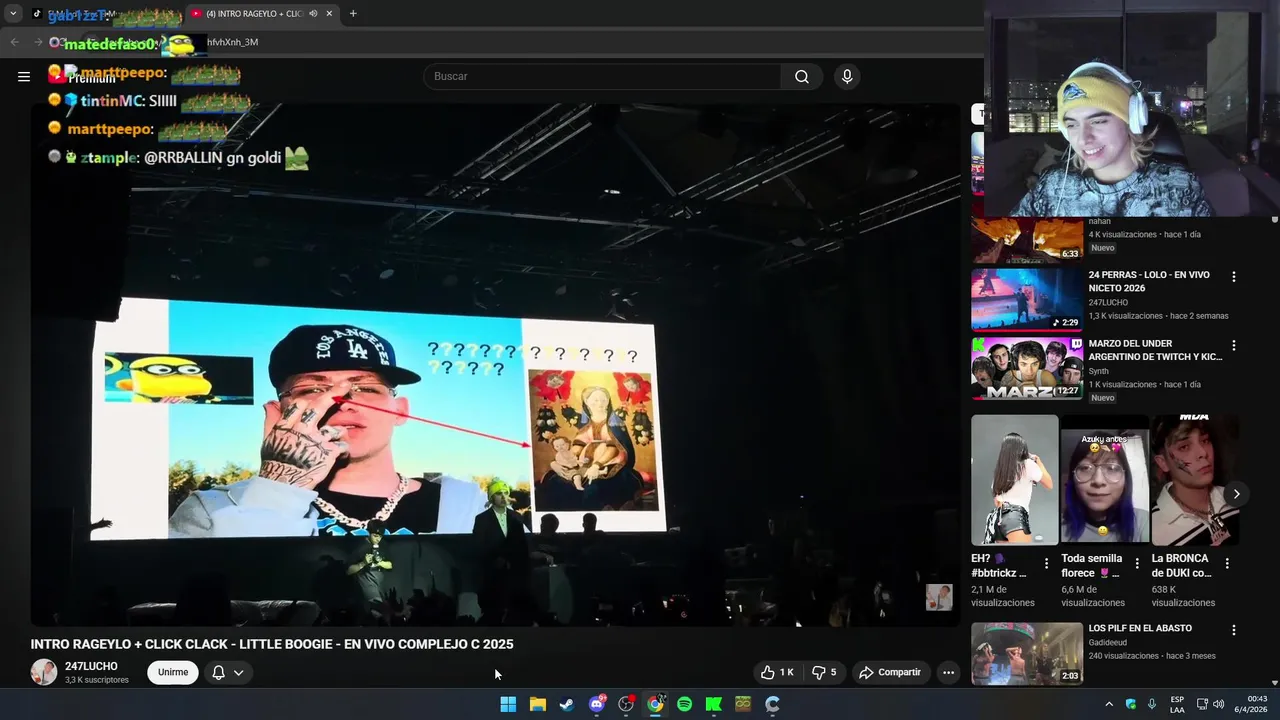Image resolution: width=1280 pixels, height=720 pixels.
Task: Like the video with thumbs up
Action: point(777,672)
